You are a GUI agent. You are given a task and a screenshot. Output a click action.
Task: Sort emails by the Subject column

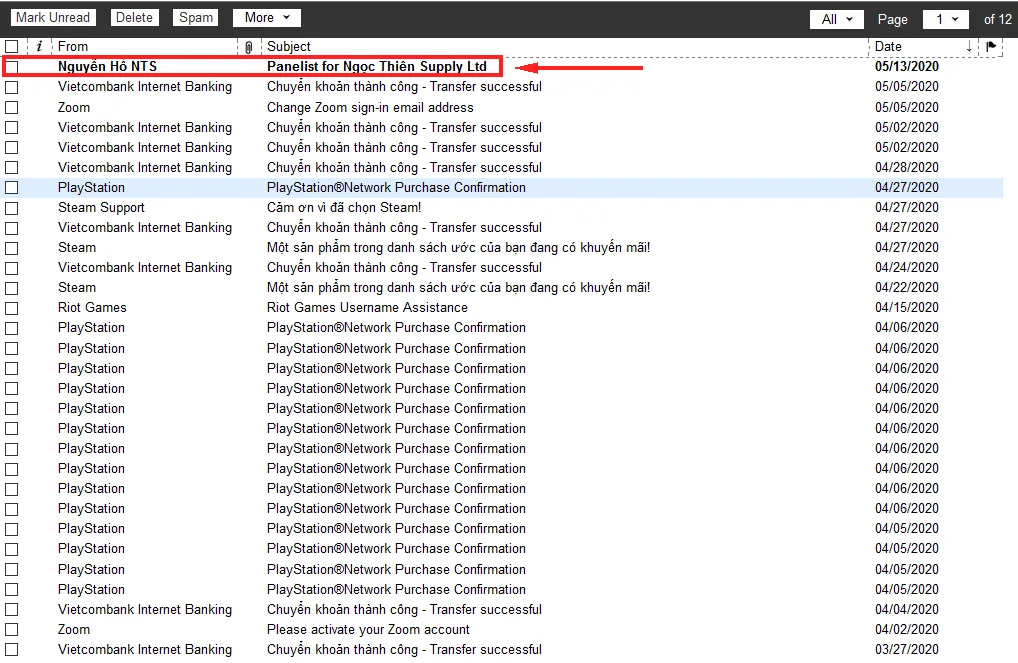289,46
